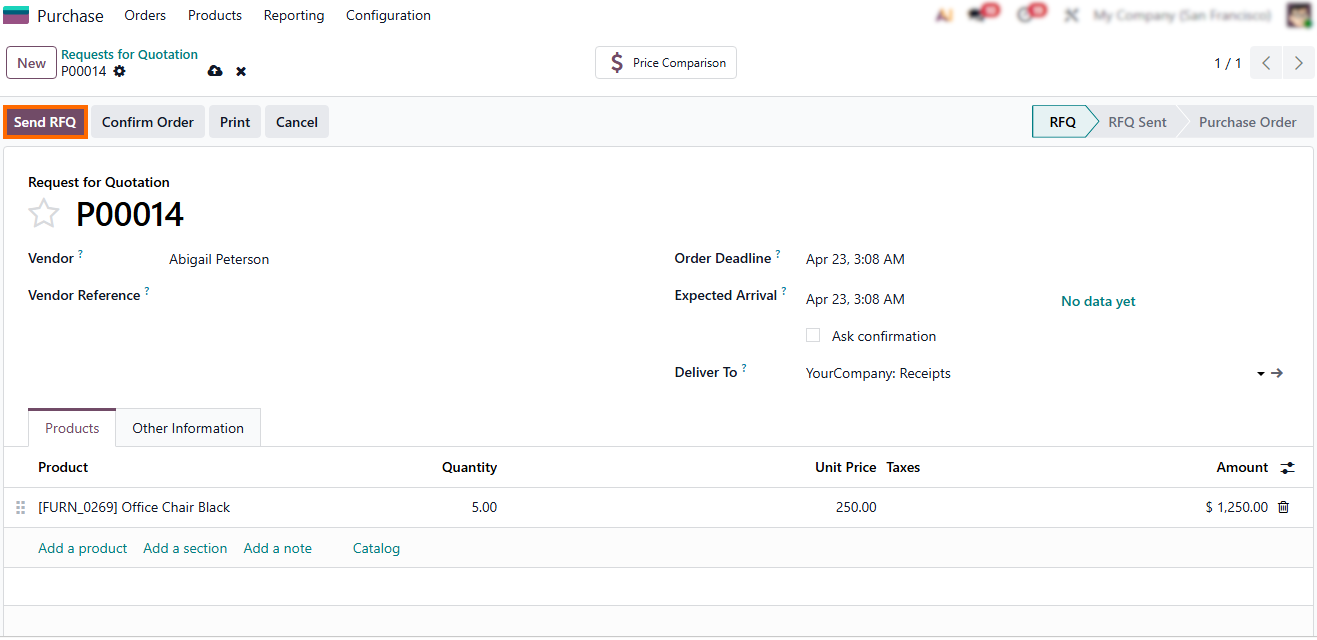Click the Price Comparison button
1317x640 pixels.
tap(666, 63)
